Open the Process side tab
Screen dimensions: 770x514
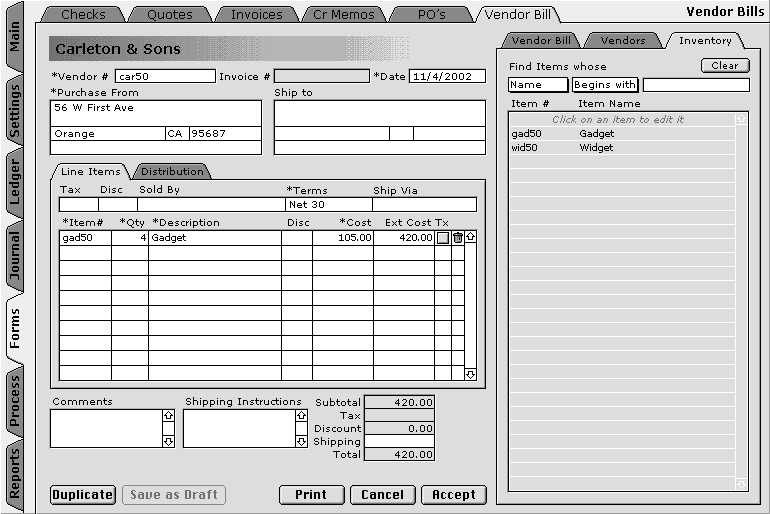click(14, 401)
